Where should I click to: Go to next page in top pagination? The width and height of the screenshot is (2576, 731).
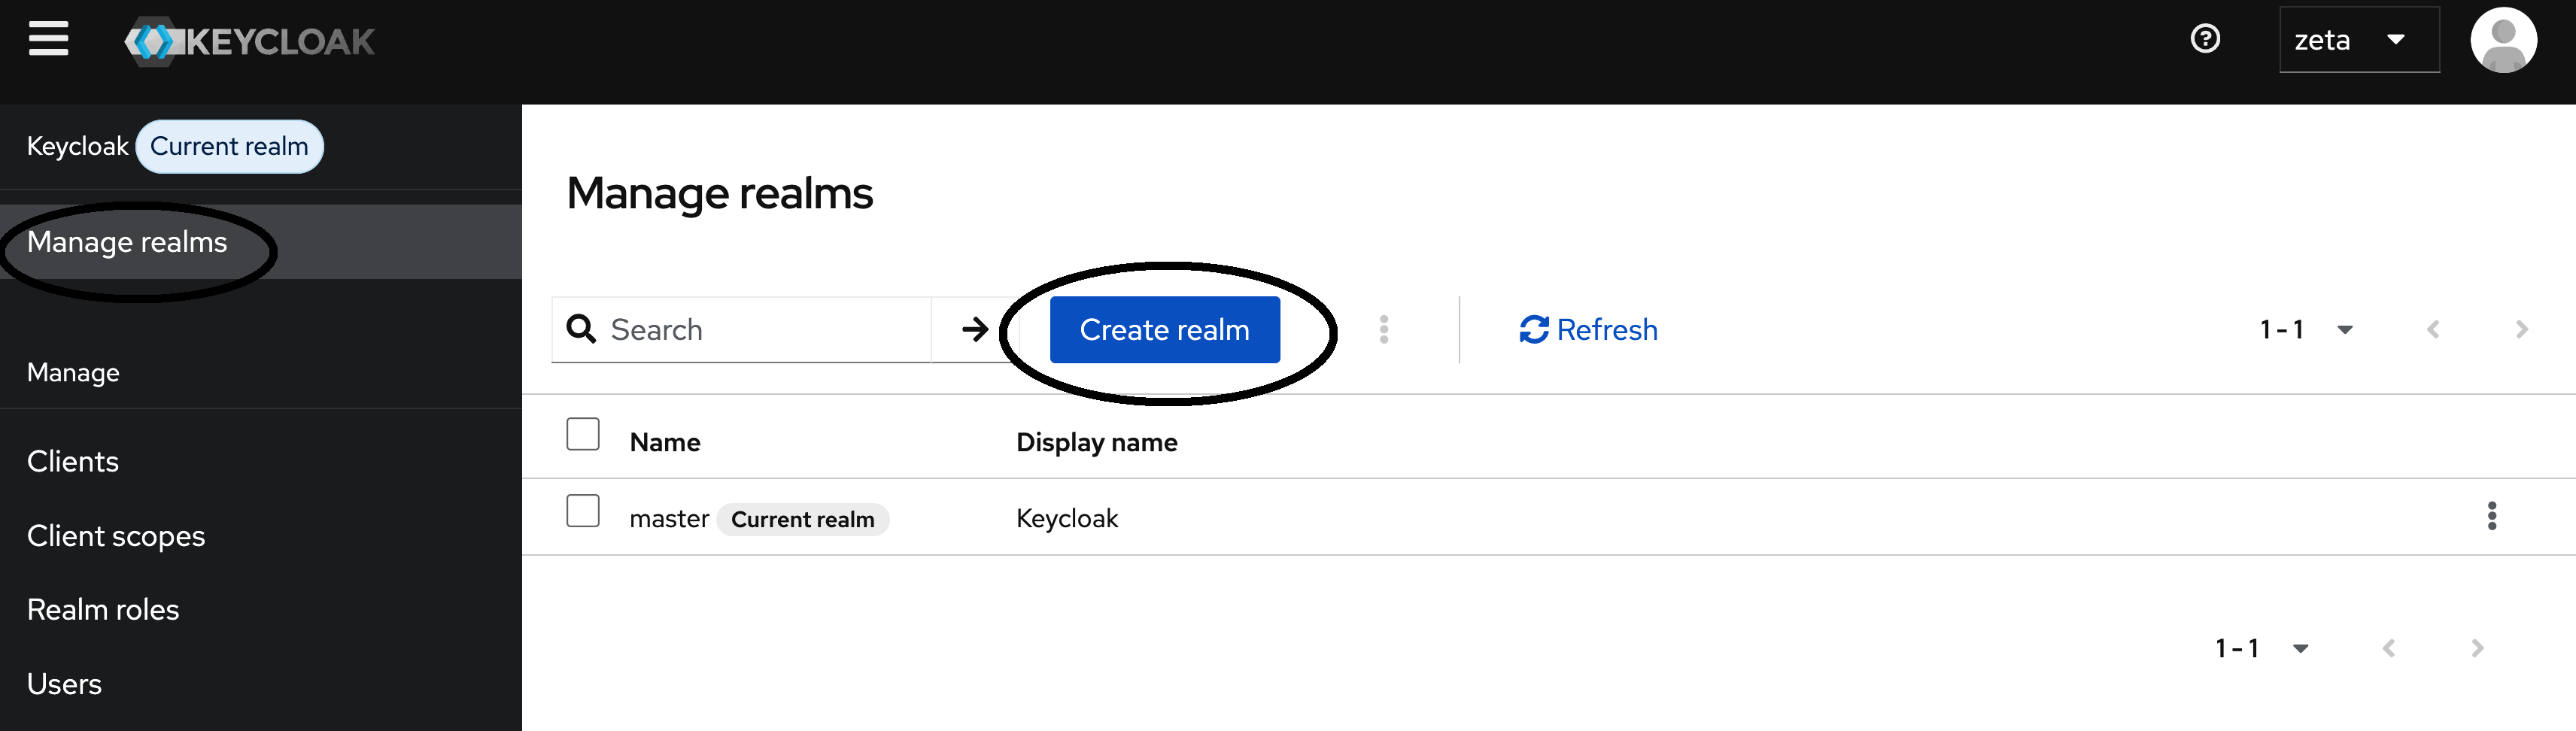pyautogui.click(x=2521, y=329)
